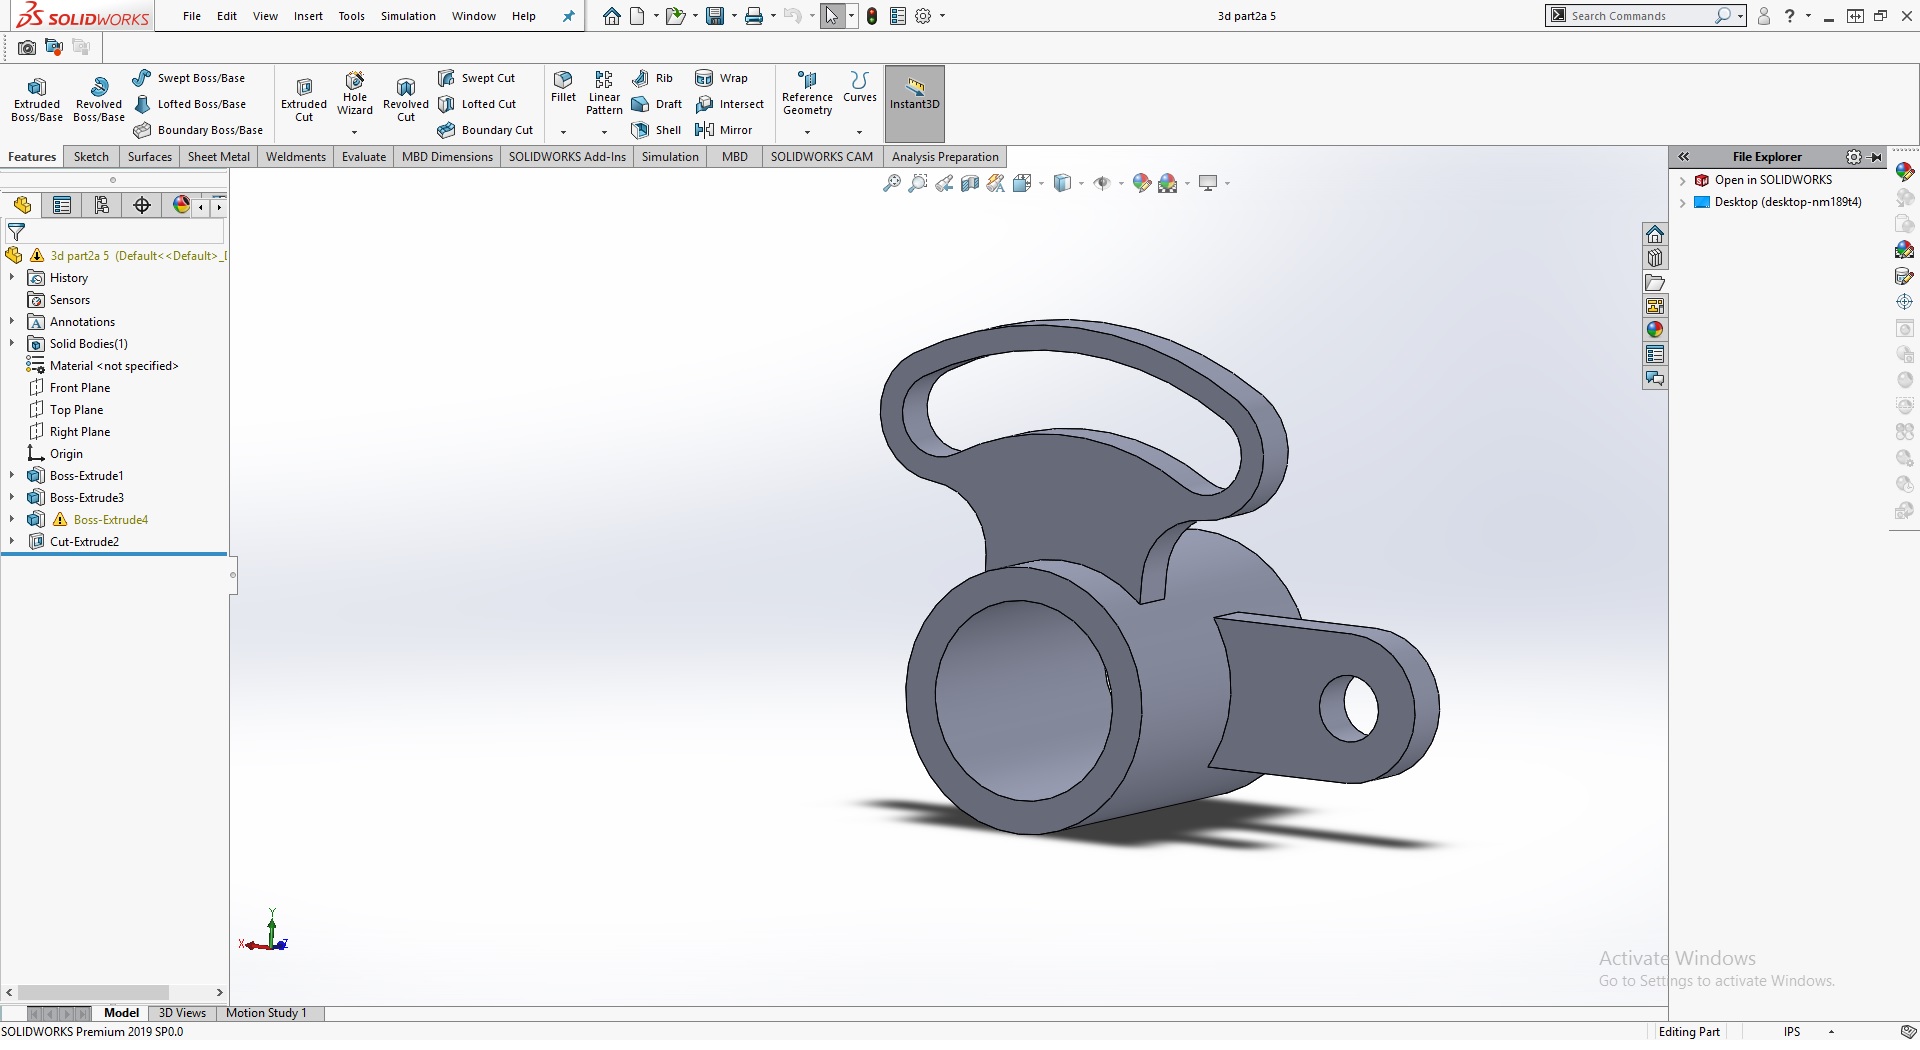Open the PropertyManager tab in left panel

coord(62,205)
